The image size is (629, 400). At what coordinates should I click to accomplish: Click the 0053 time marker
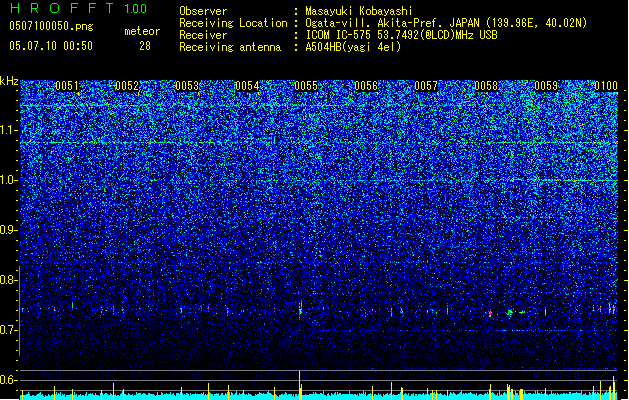pos(187,86)
